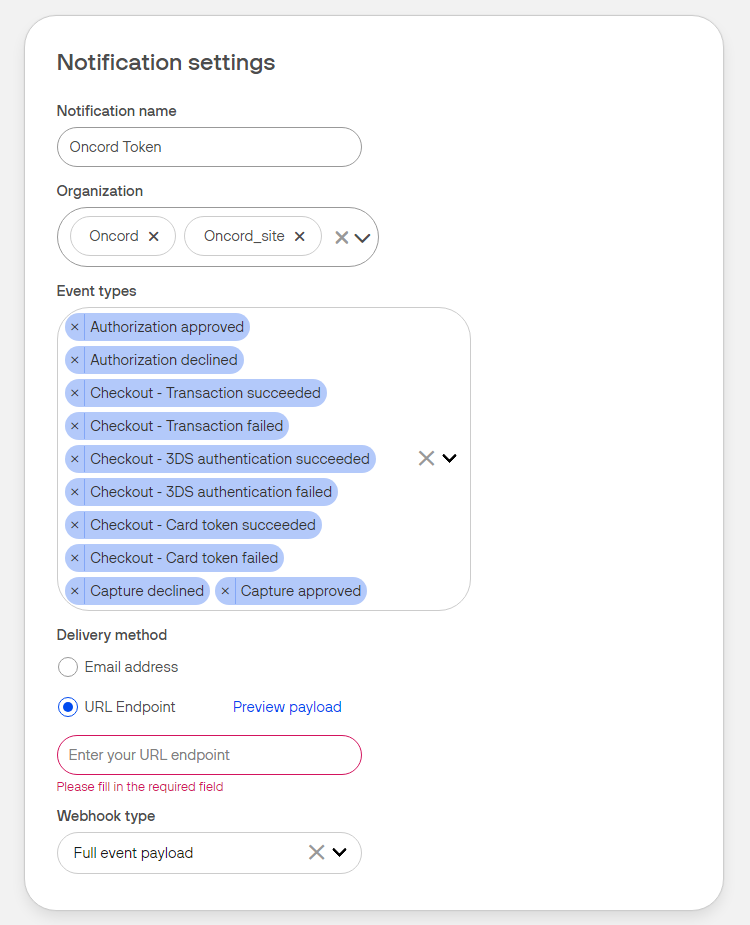The width and height of the screenshot is (750, 925).
Task: Remove the Authorization declined event tag
Action: tap(75, 360)
